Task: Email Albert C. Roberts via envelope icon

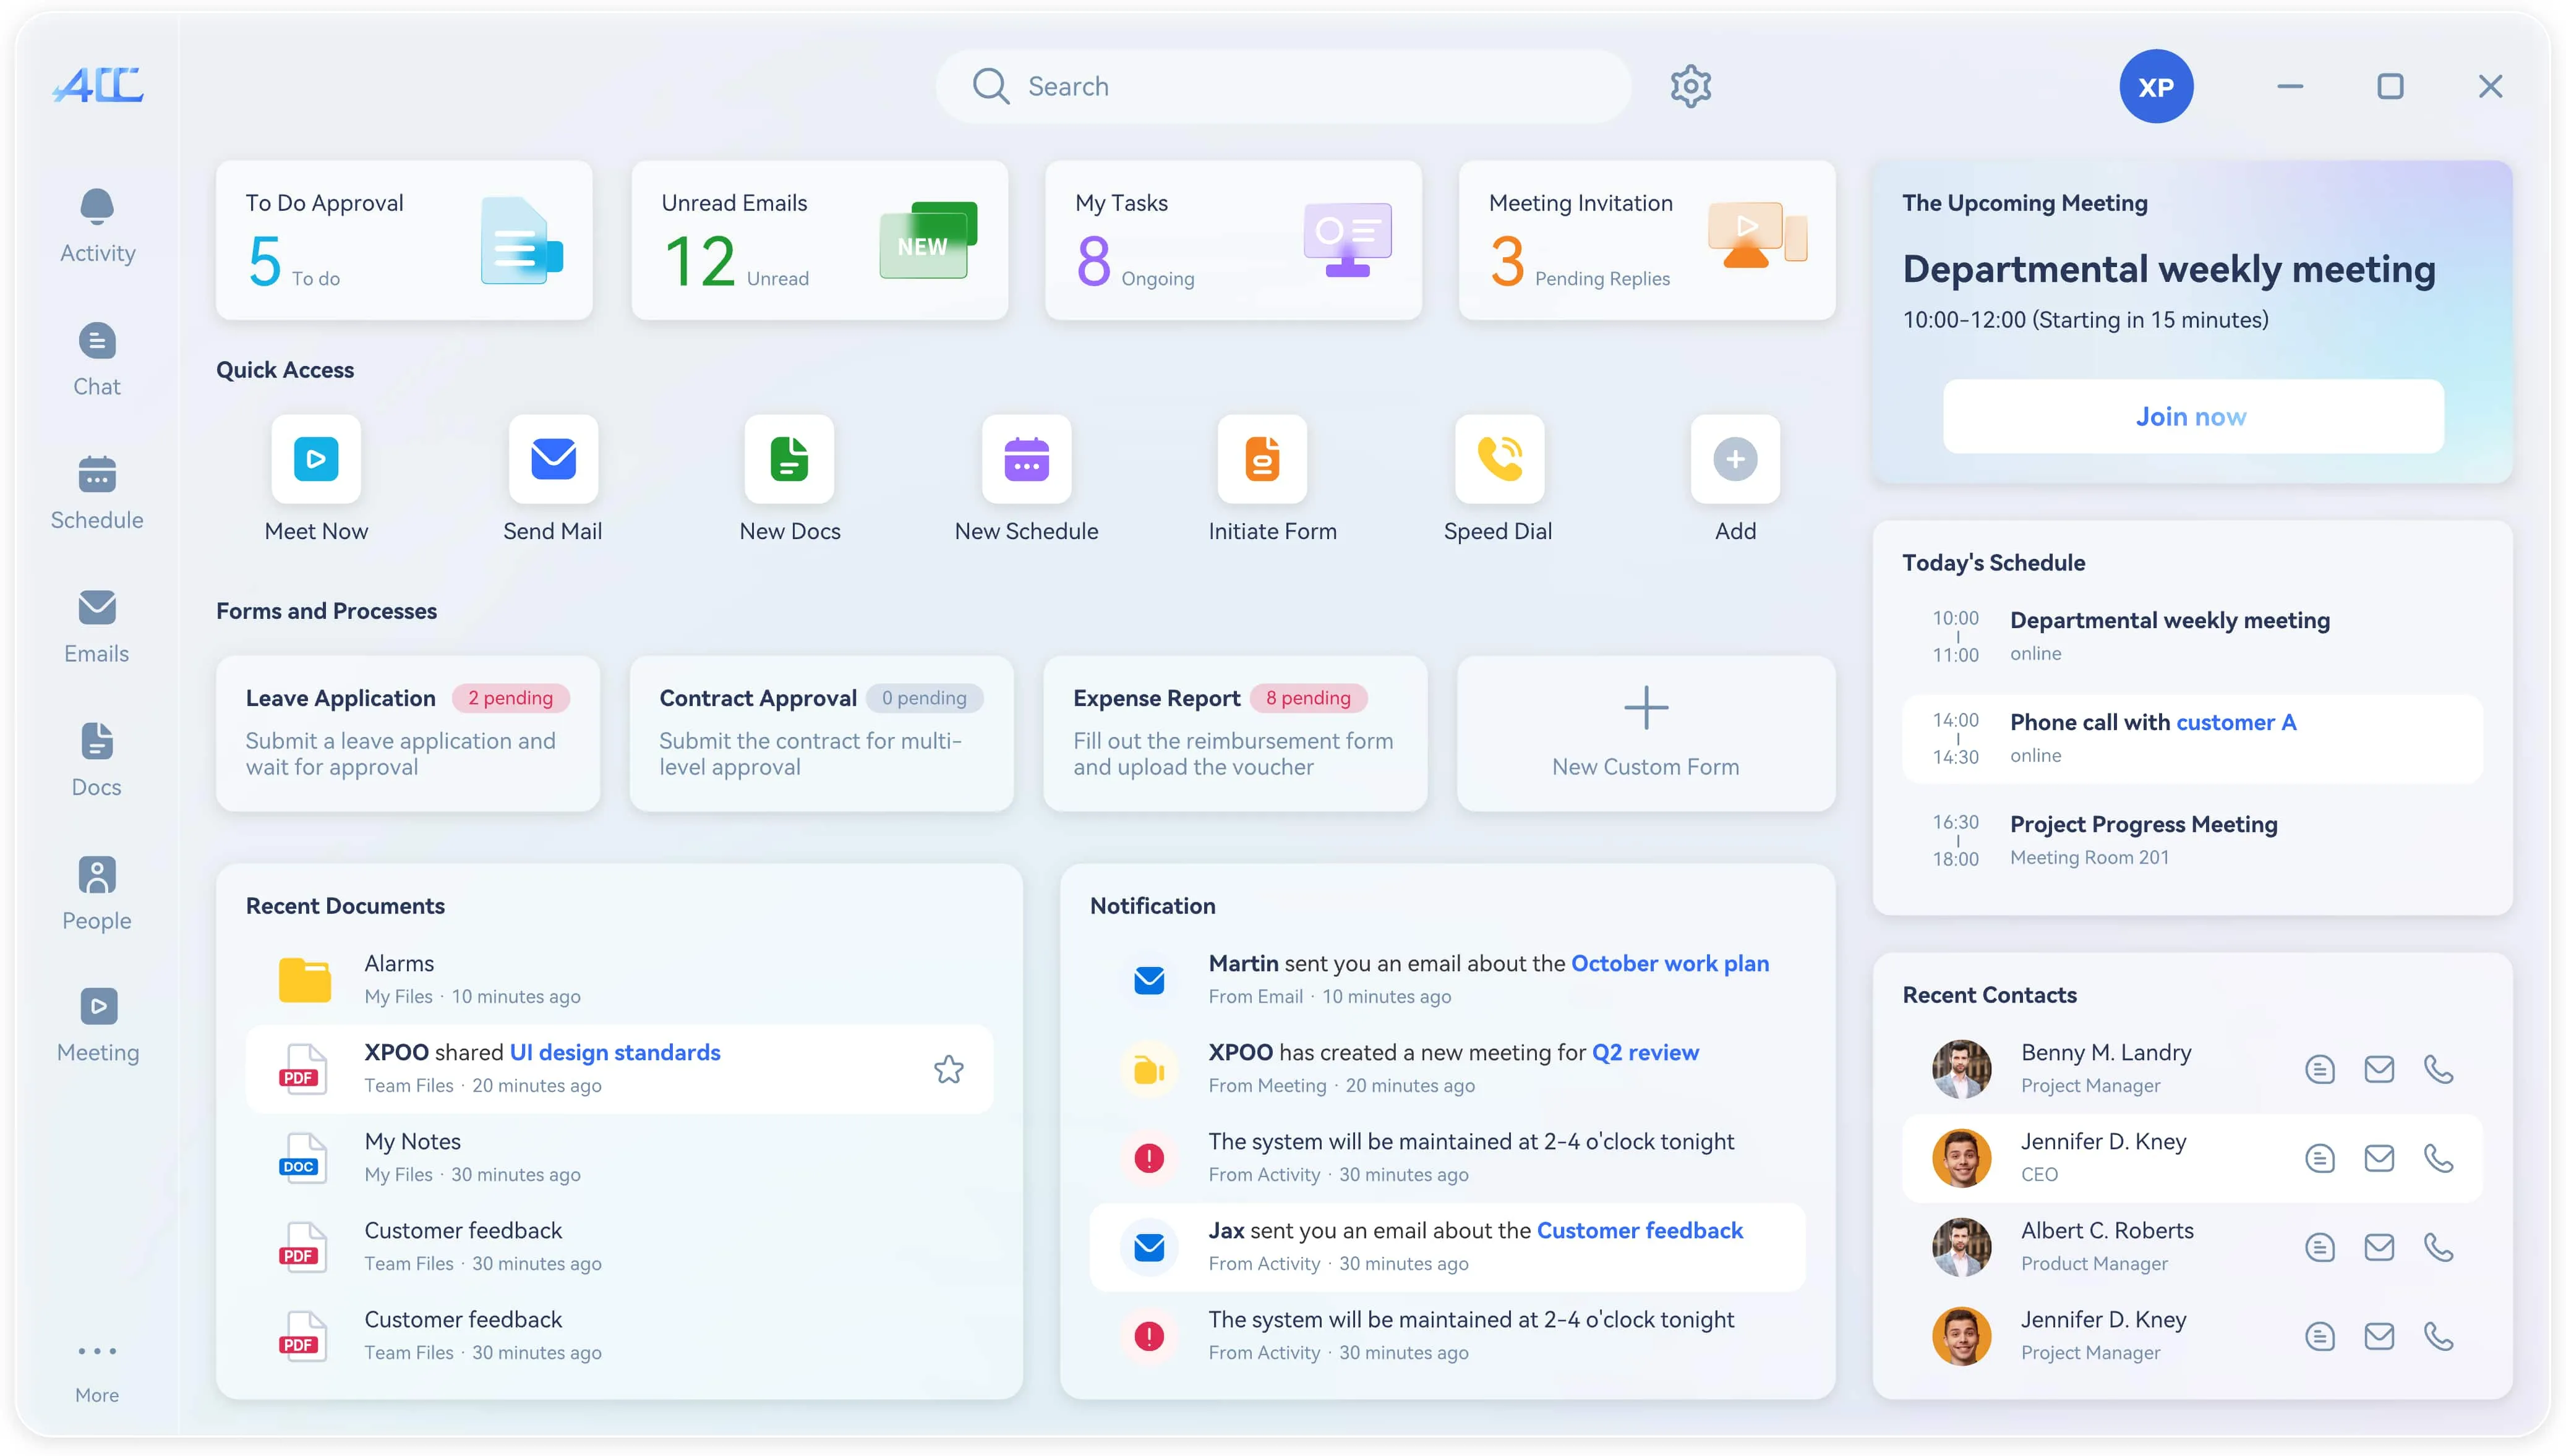Action: 2379,1247
